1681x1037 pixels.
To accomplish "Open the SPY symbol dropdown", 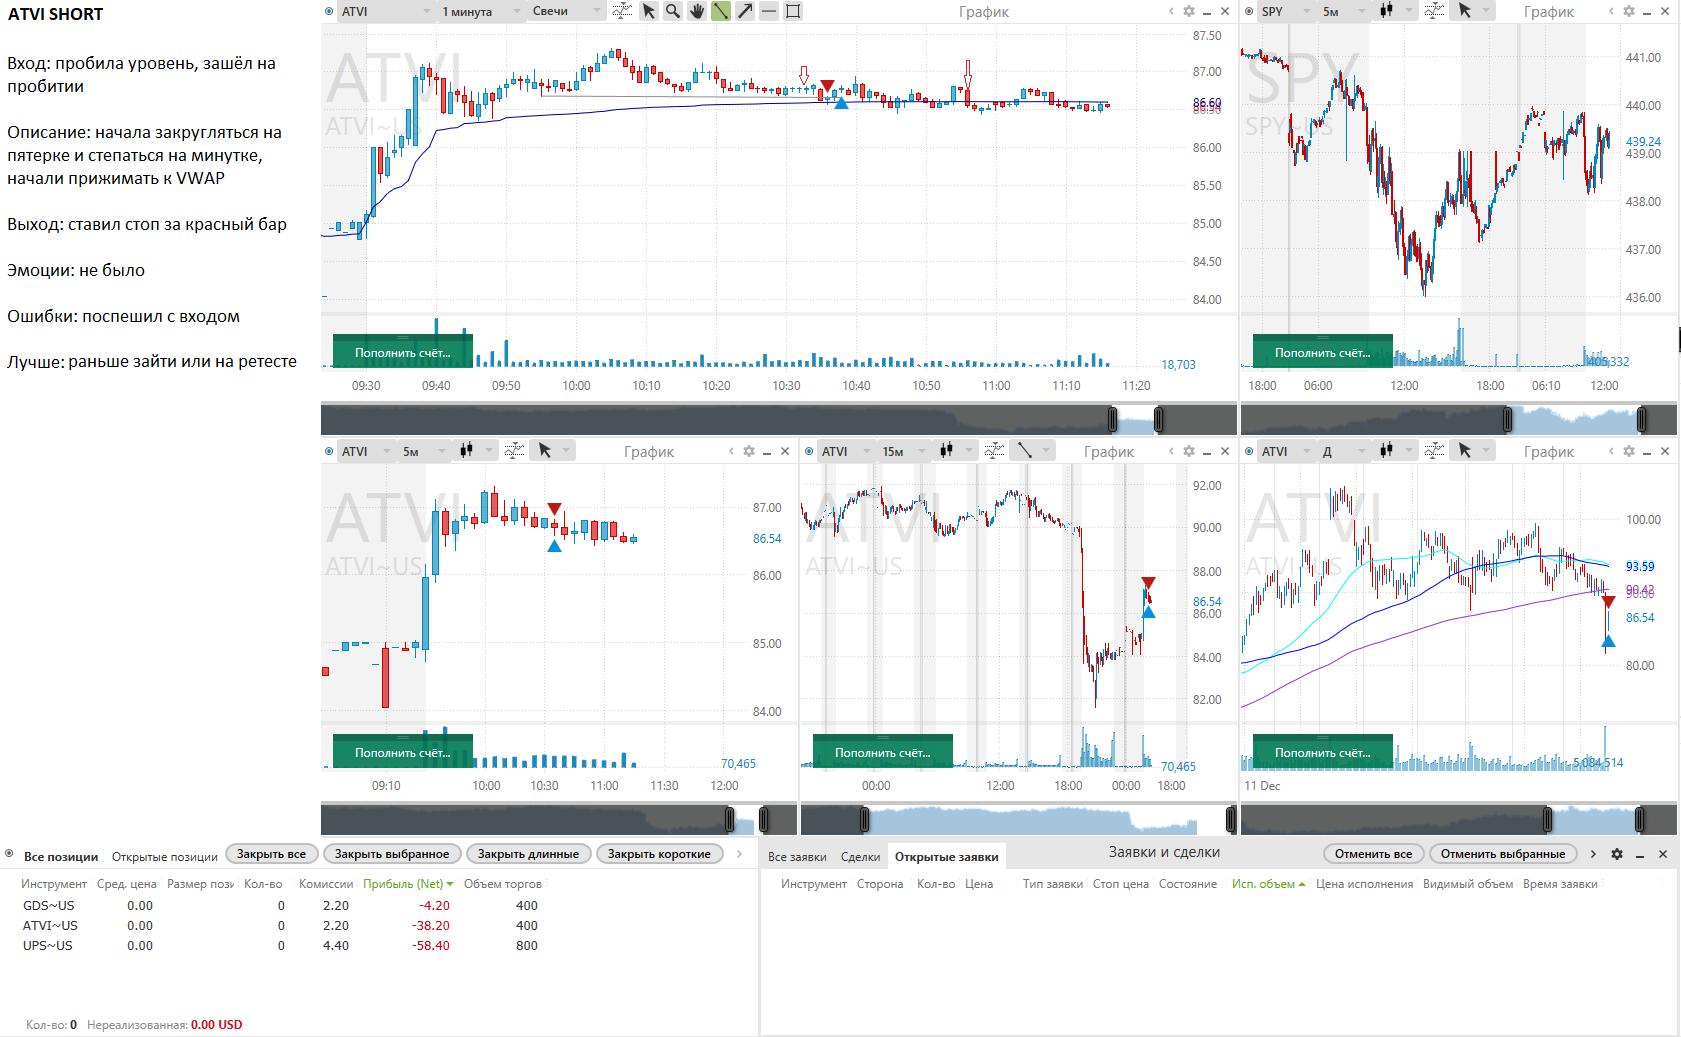I will coord(1285,11).
